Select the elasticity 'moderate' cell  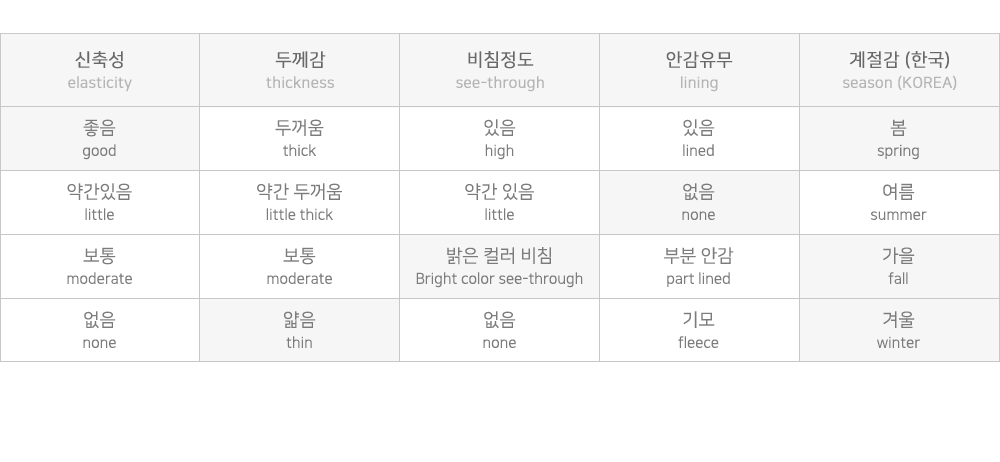point(99,267)
